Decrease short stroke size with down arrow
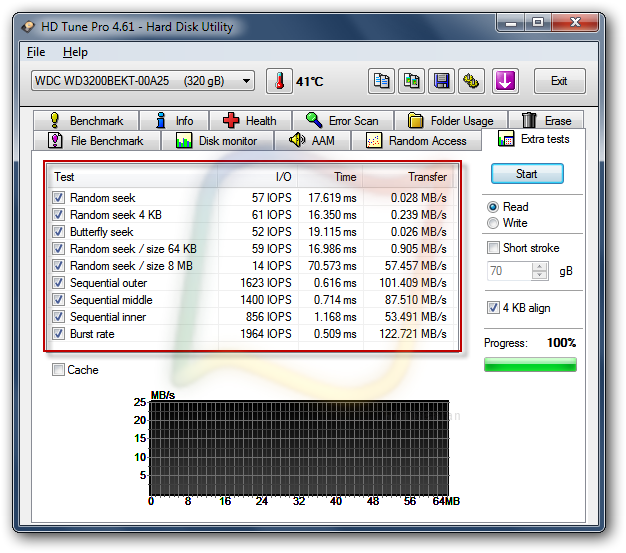Screen dimensions: 626x553 point(540,276)
